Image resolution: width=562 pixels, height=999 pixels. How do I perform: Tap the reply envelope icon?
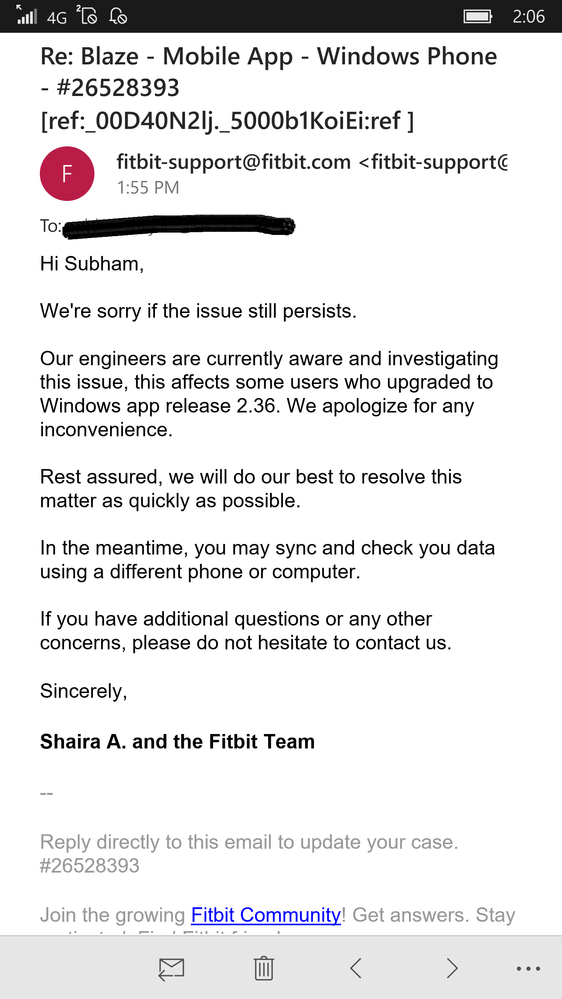(171, 969)
